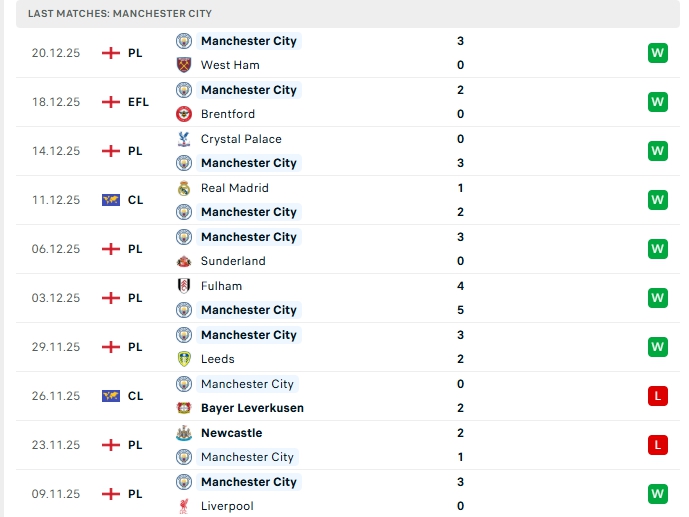Click the Liverpool club crest
This screenshot has height=517, width=689.
coord(184,506)
